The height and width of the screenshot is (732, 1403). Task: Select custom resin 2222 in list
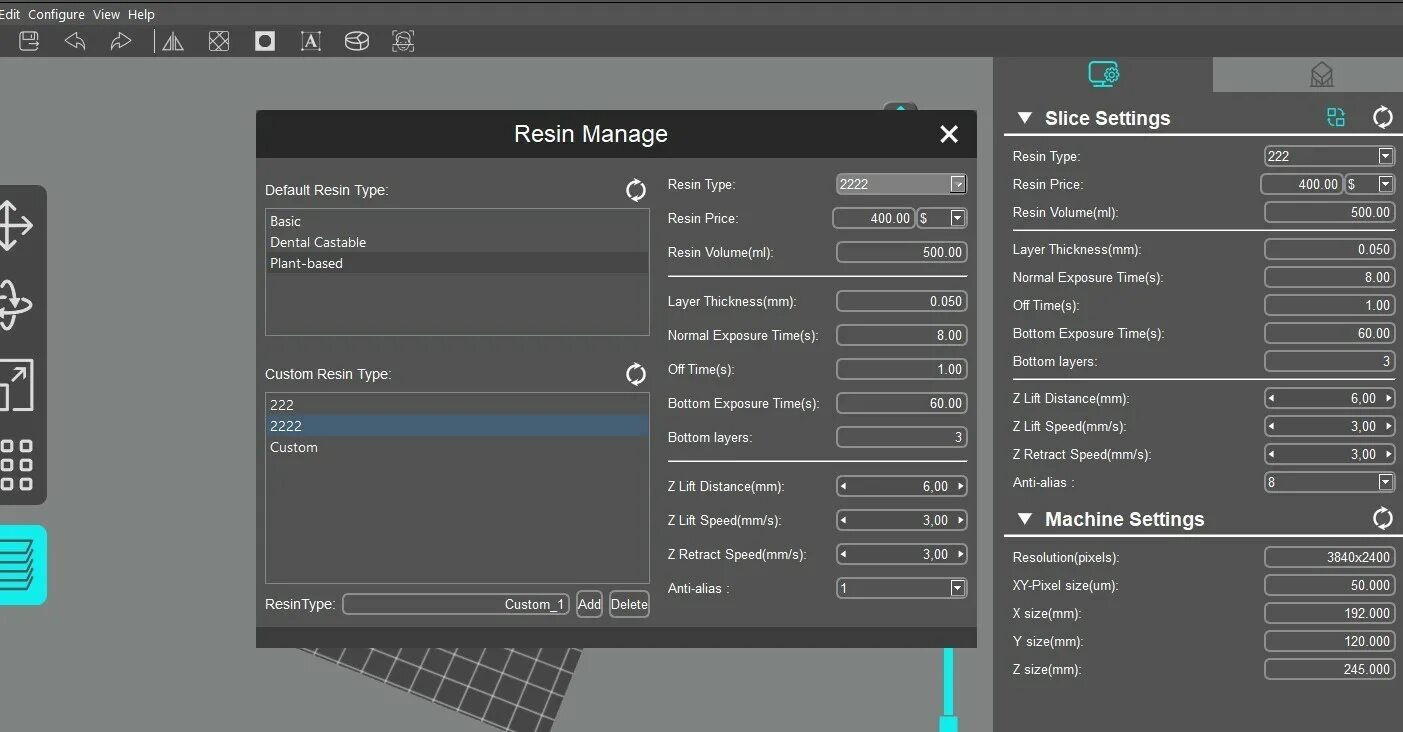tap(457, 426)
